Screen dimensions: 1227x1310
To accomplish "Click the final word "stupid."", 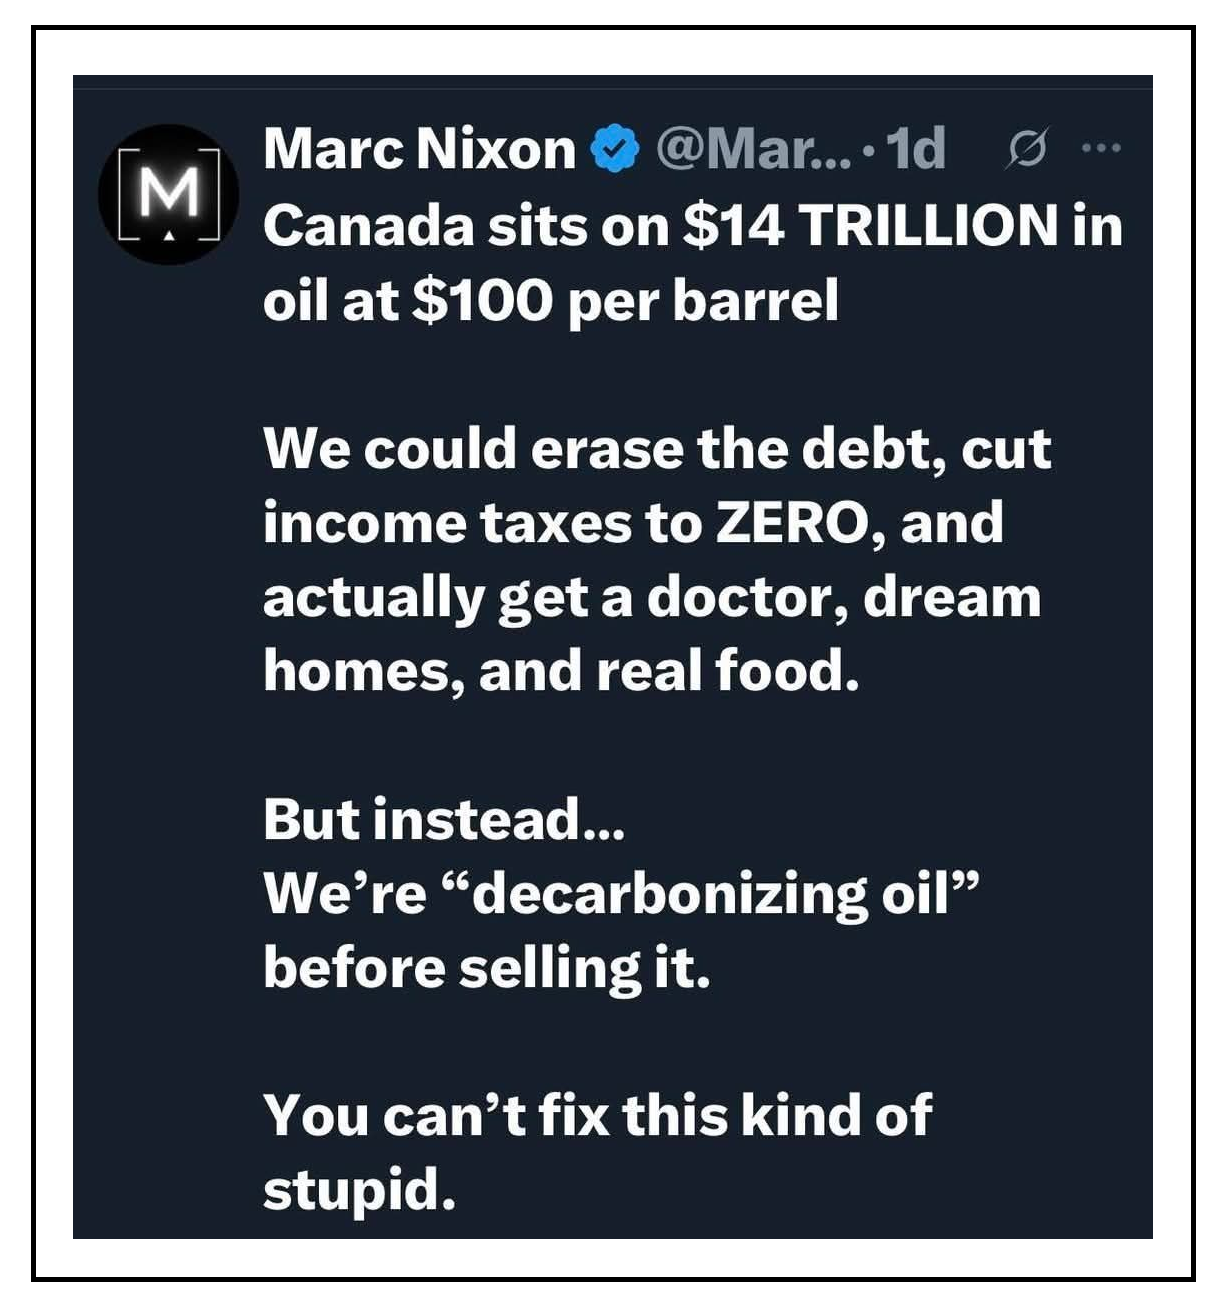I will (x=359, y=1189).
